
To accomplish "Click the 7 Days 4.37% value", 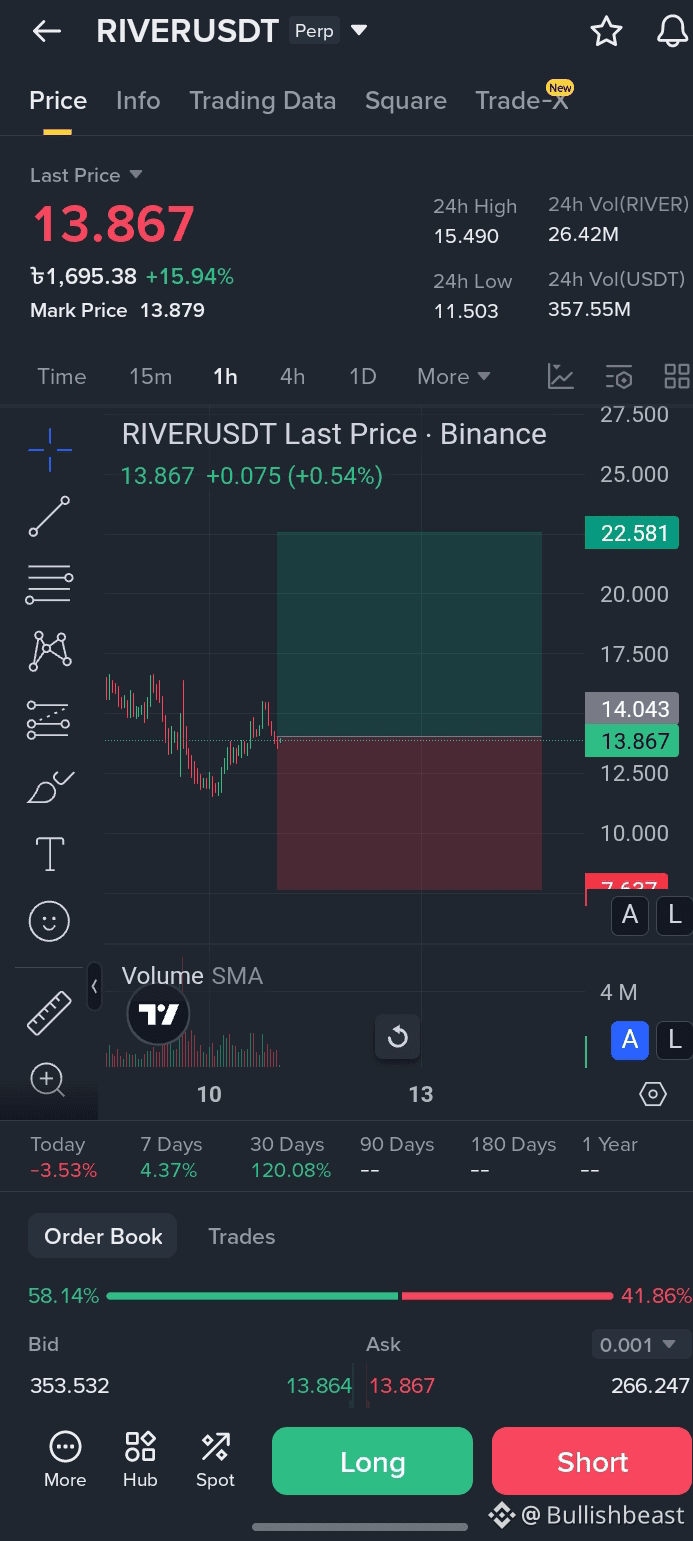I will 168,1170.
